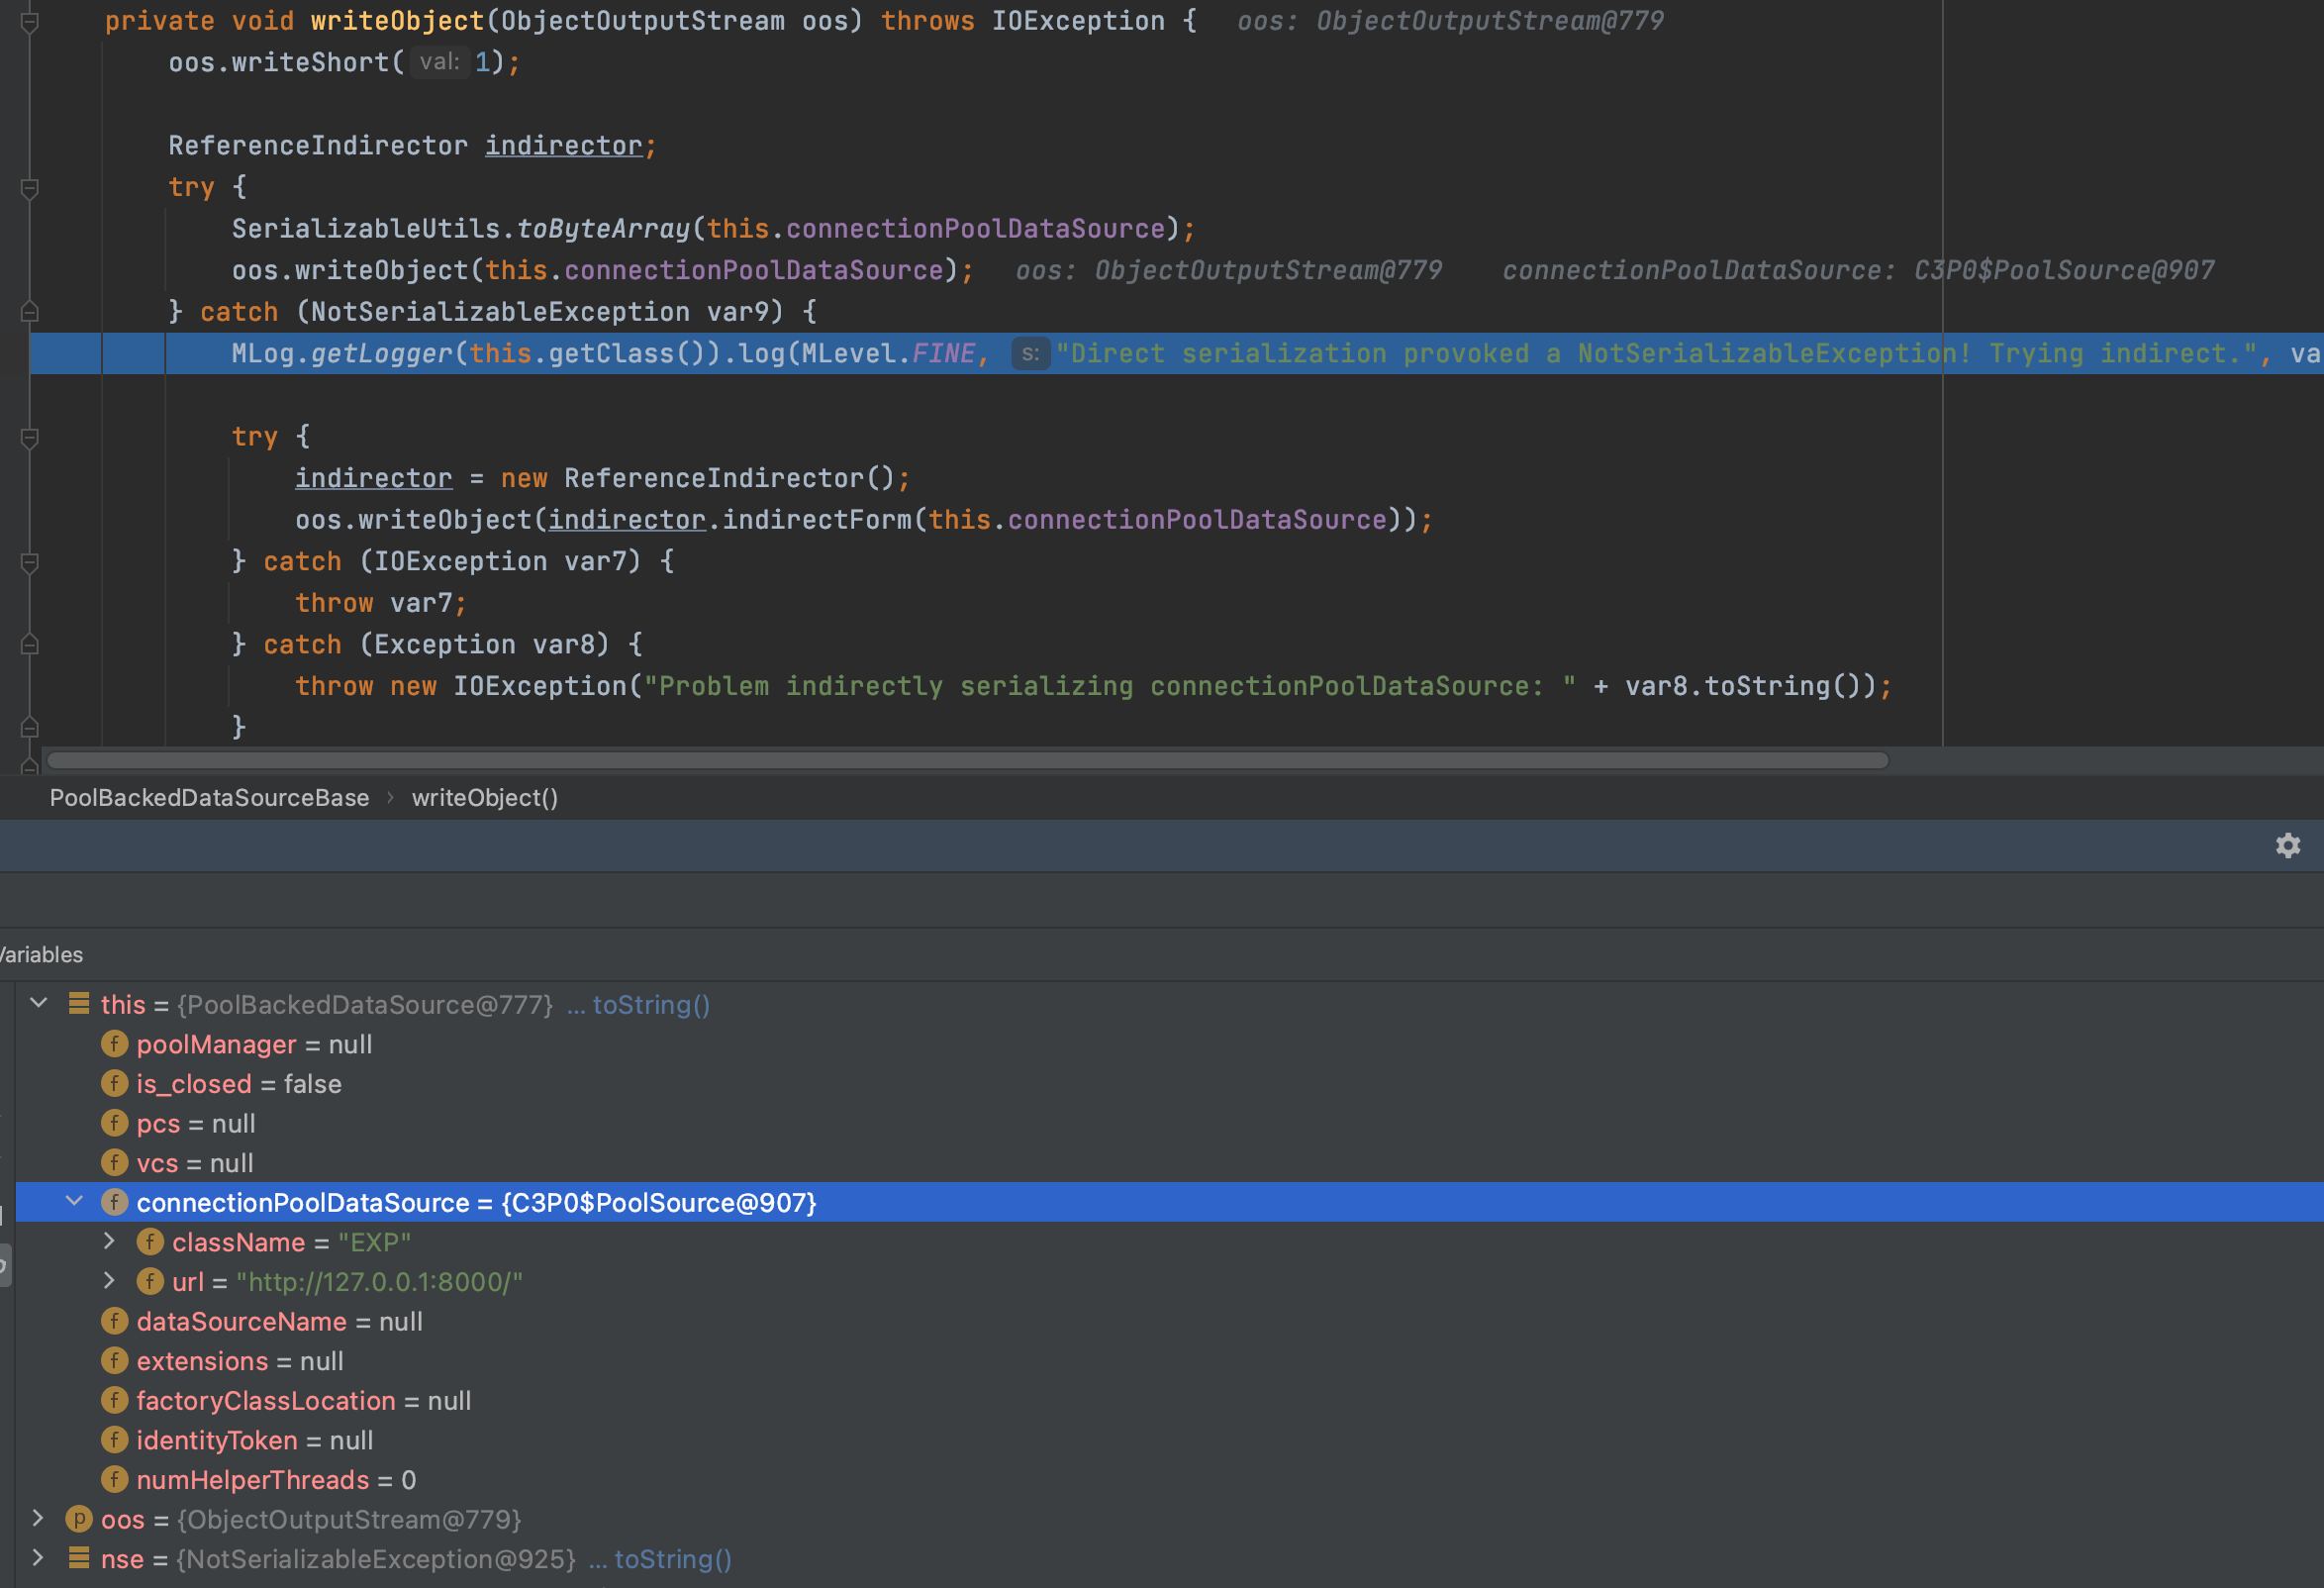Click object icon beside nse variable

tap(79, 1558)
